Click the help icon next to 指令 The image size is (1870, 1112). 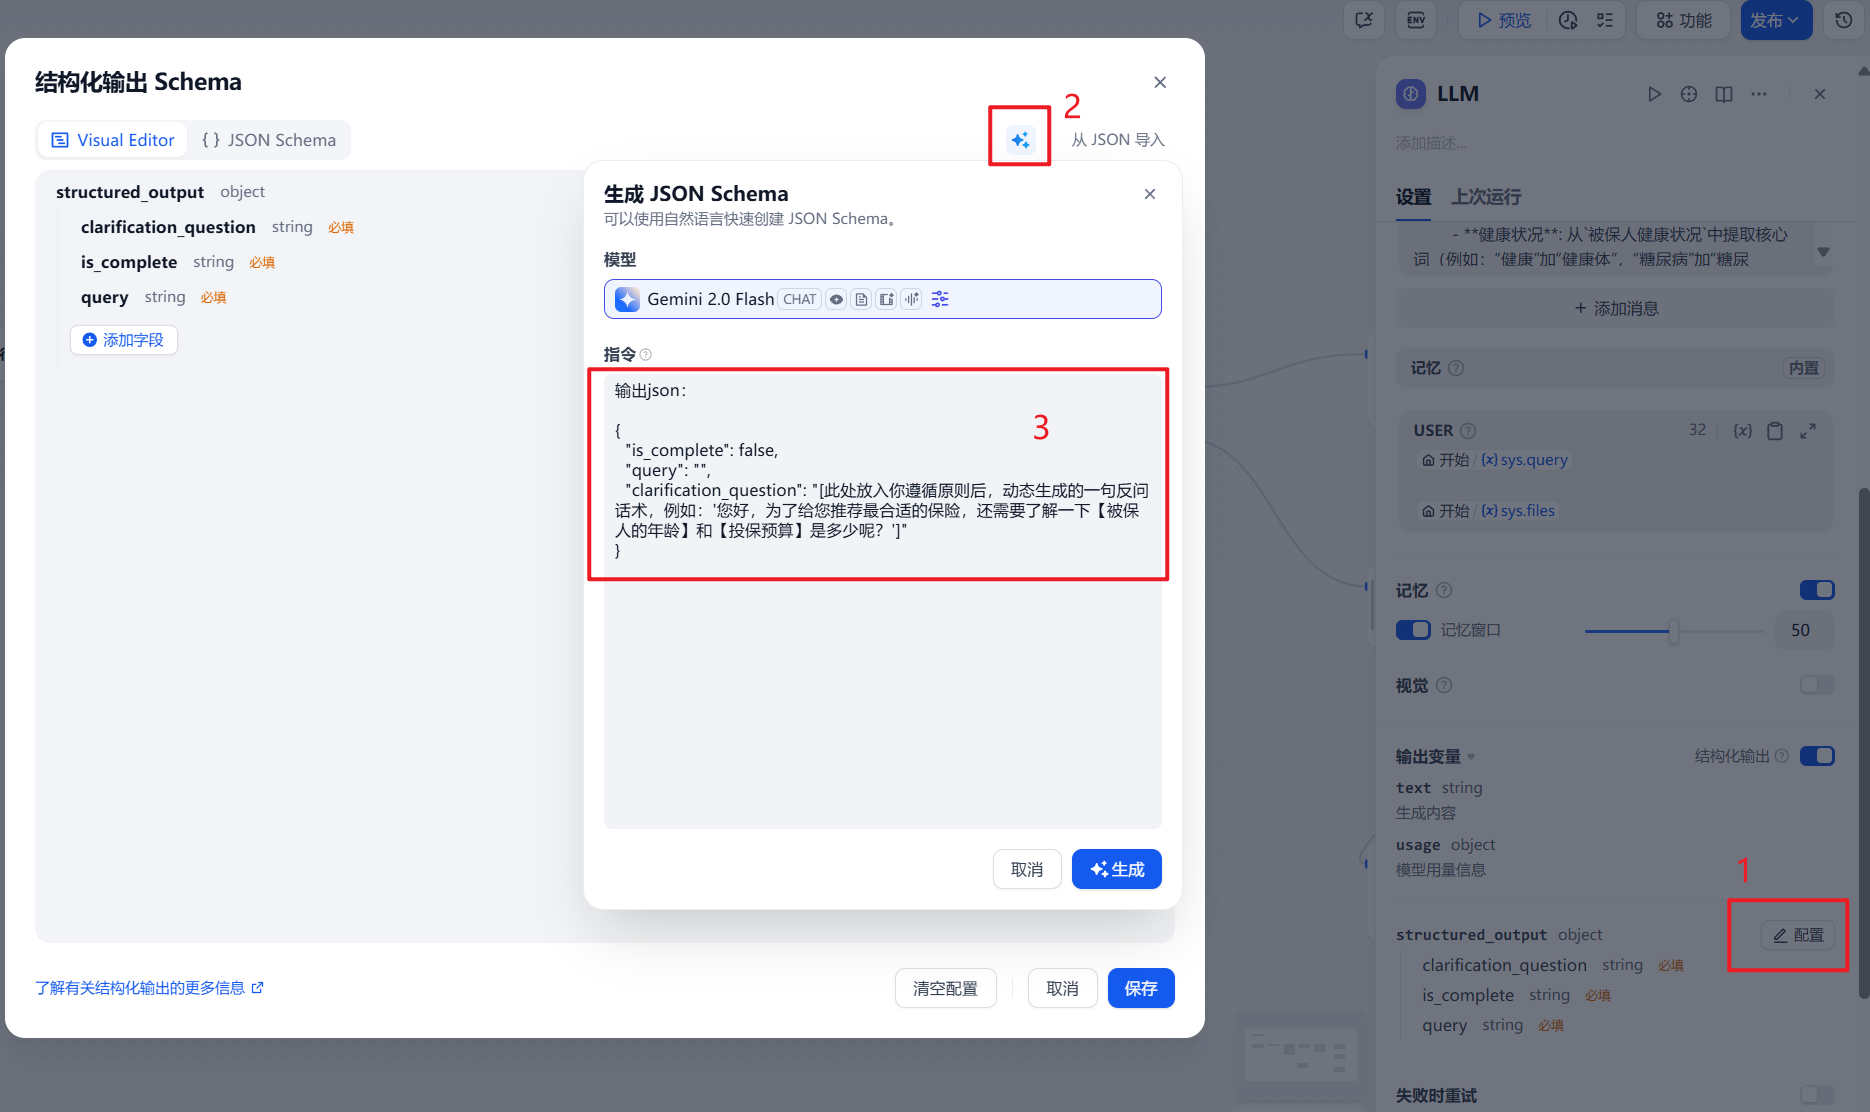point(646,354)
